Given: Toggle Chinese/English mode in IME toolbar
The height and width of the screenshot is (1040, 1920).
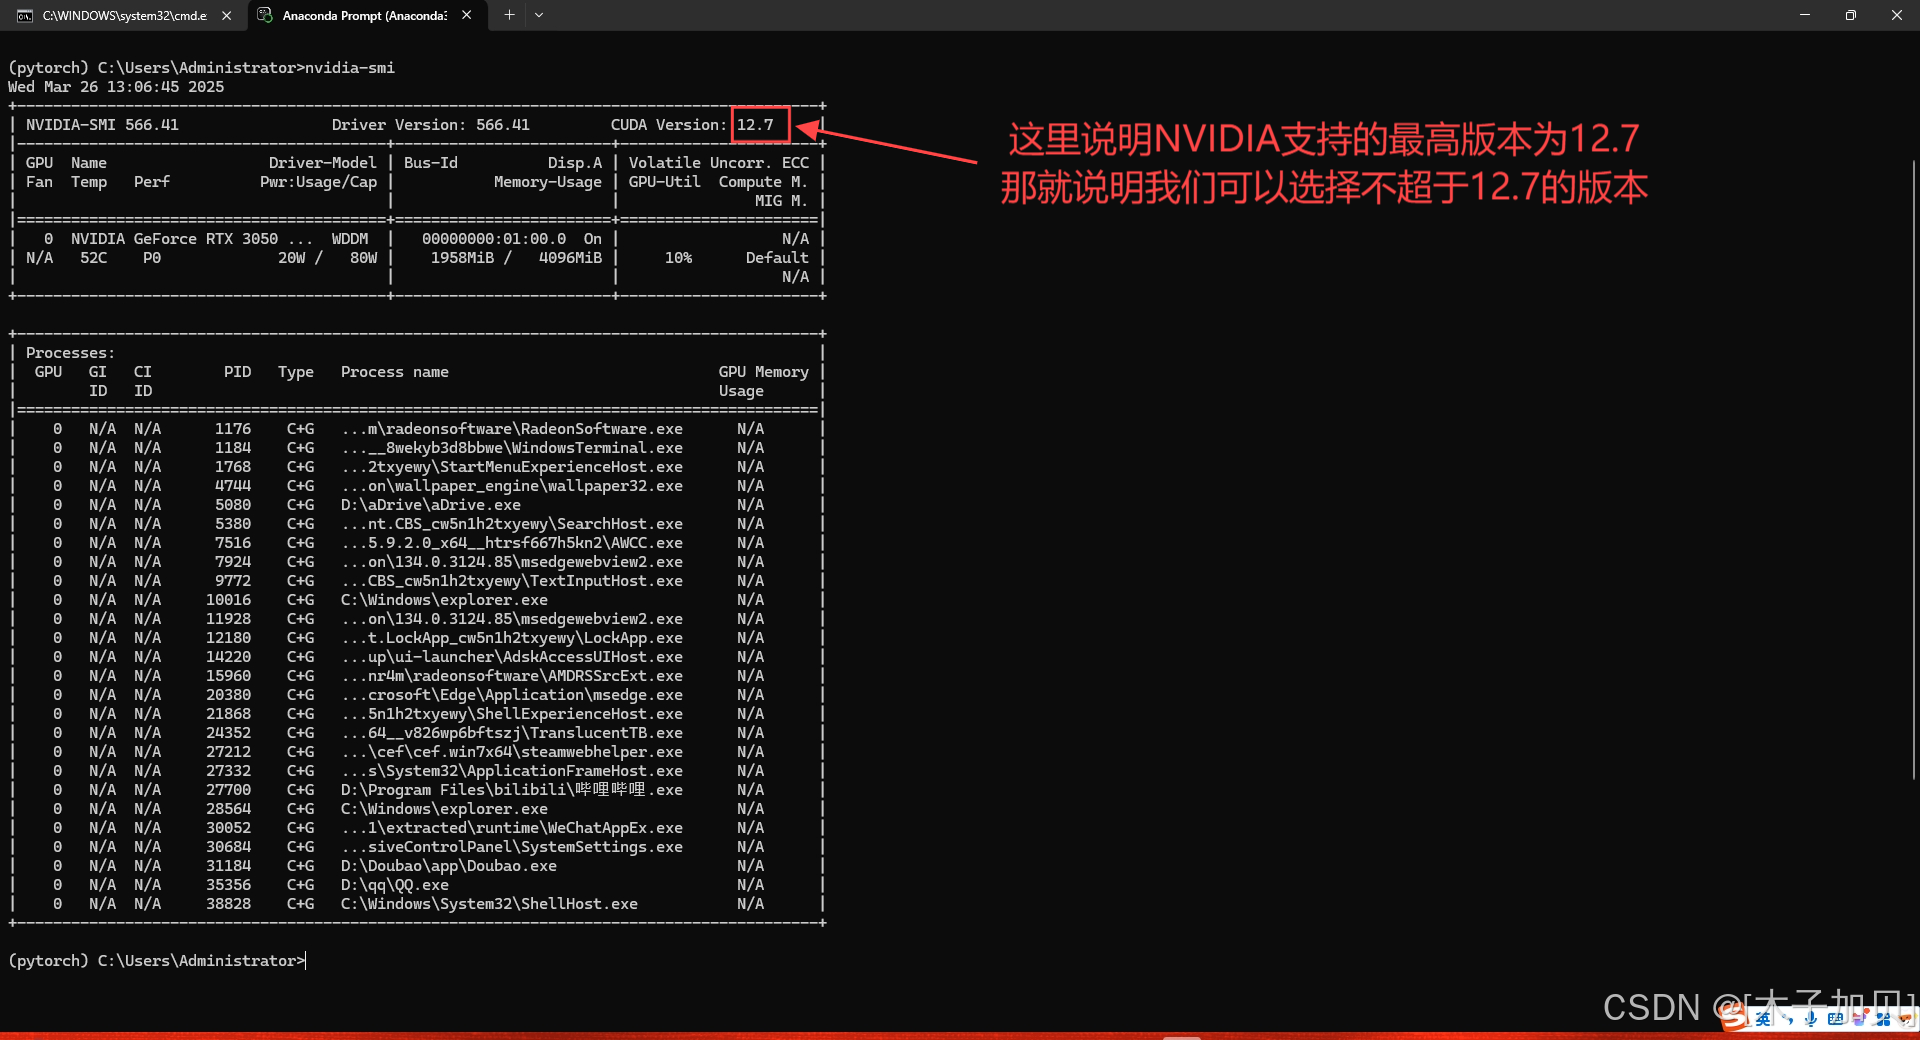Looking at the screenshot, I should pyautogui.click(x=1763, y=1018).
